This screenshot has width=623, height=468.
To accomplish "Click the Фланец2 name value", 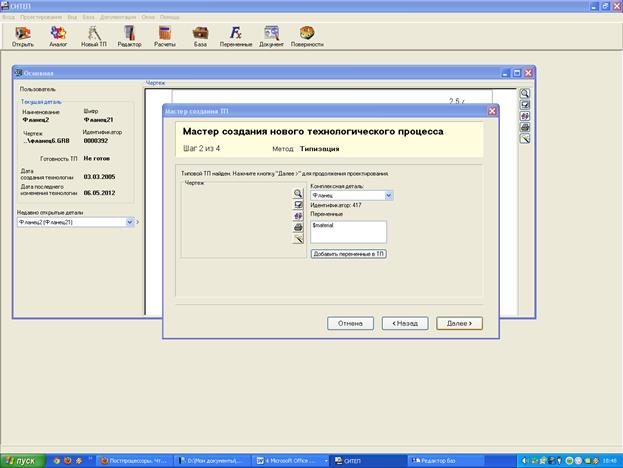I will (x=36, y=120).
